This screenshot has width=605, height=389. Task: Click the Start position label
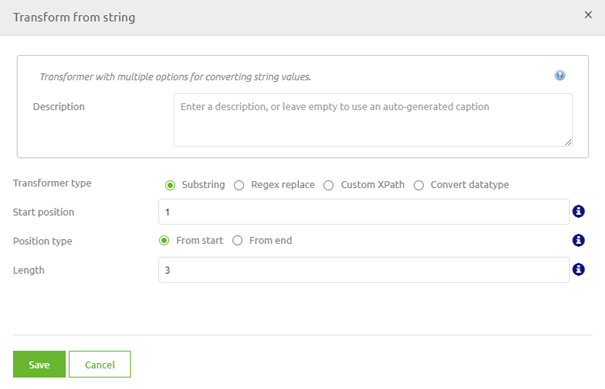pos(44,212)
